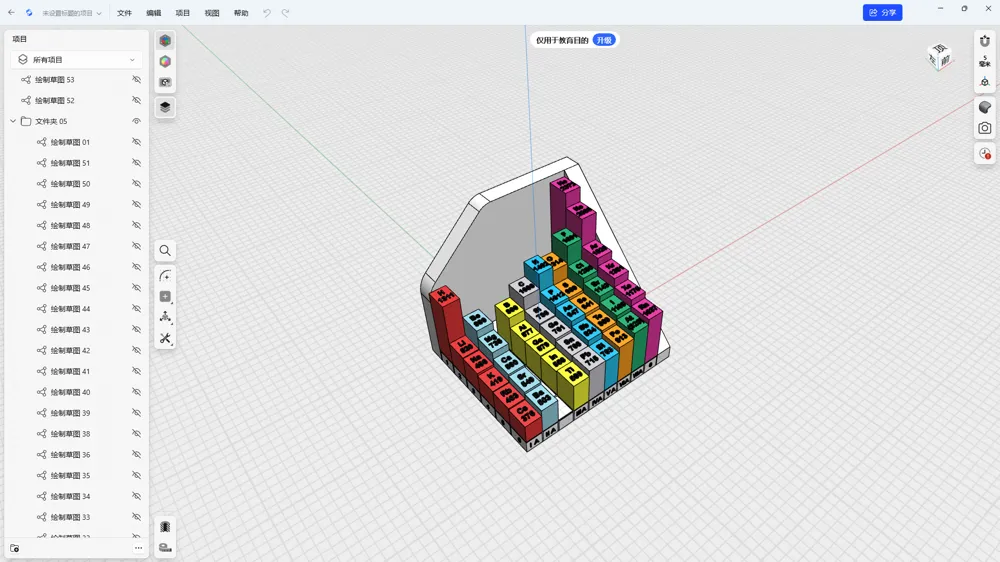1000x562 pixels.
Task: Click the coordinate axes orientation icon
Action: point(985,82)
